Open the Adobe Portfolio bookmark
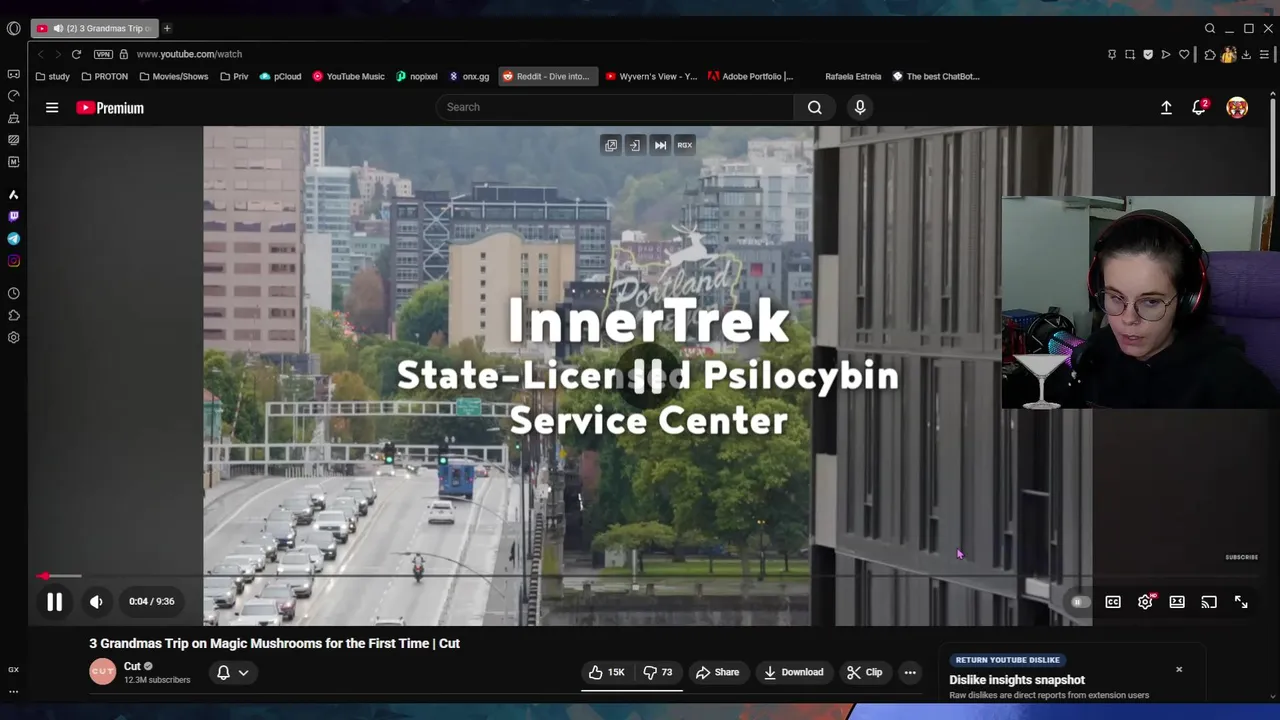1280x720 pixels. [x=751, y=76]
